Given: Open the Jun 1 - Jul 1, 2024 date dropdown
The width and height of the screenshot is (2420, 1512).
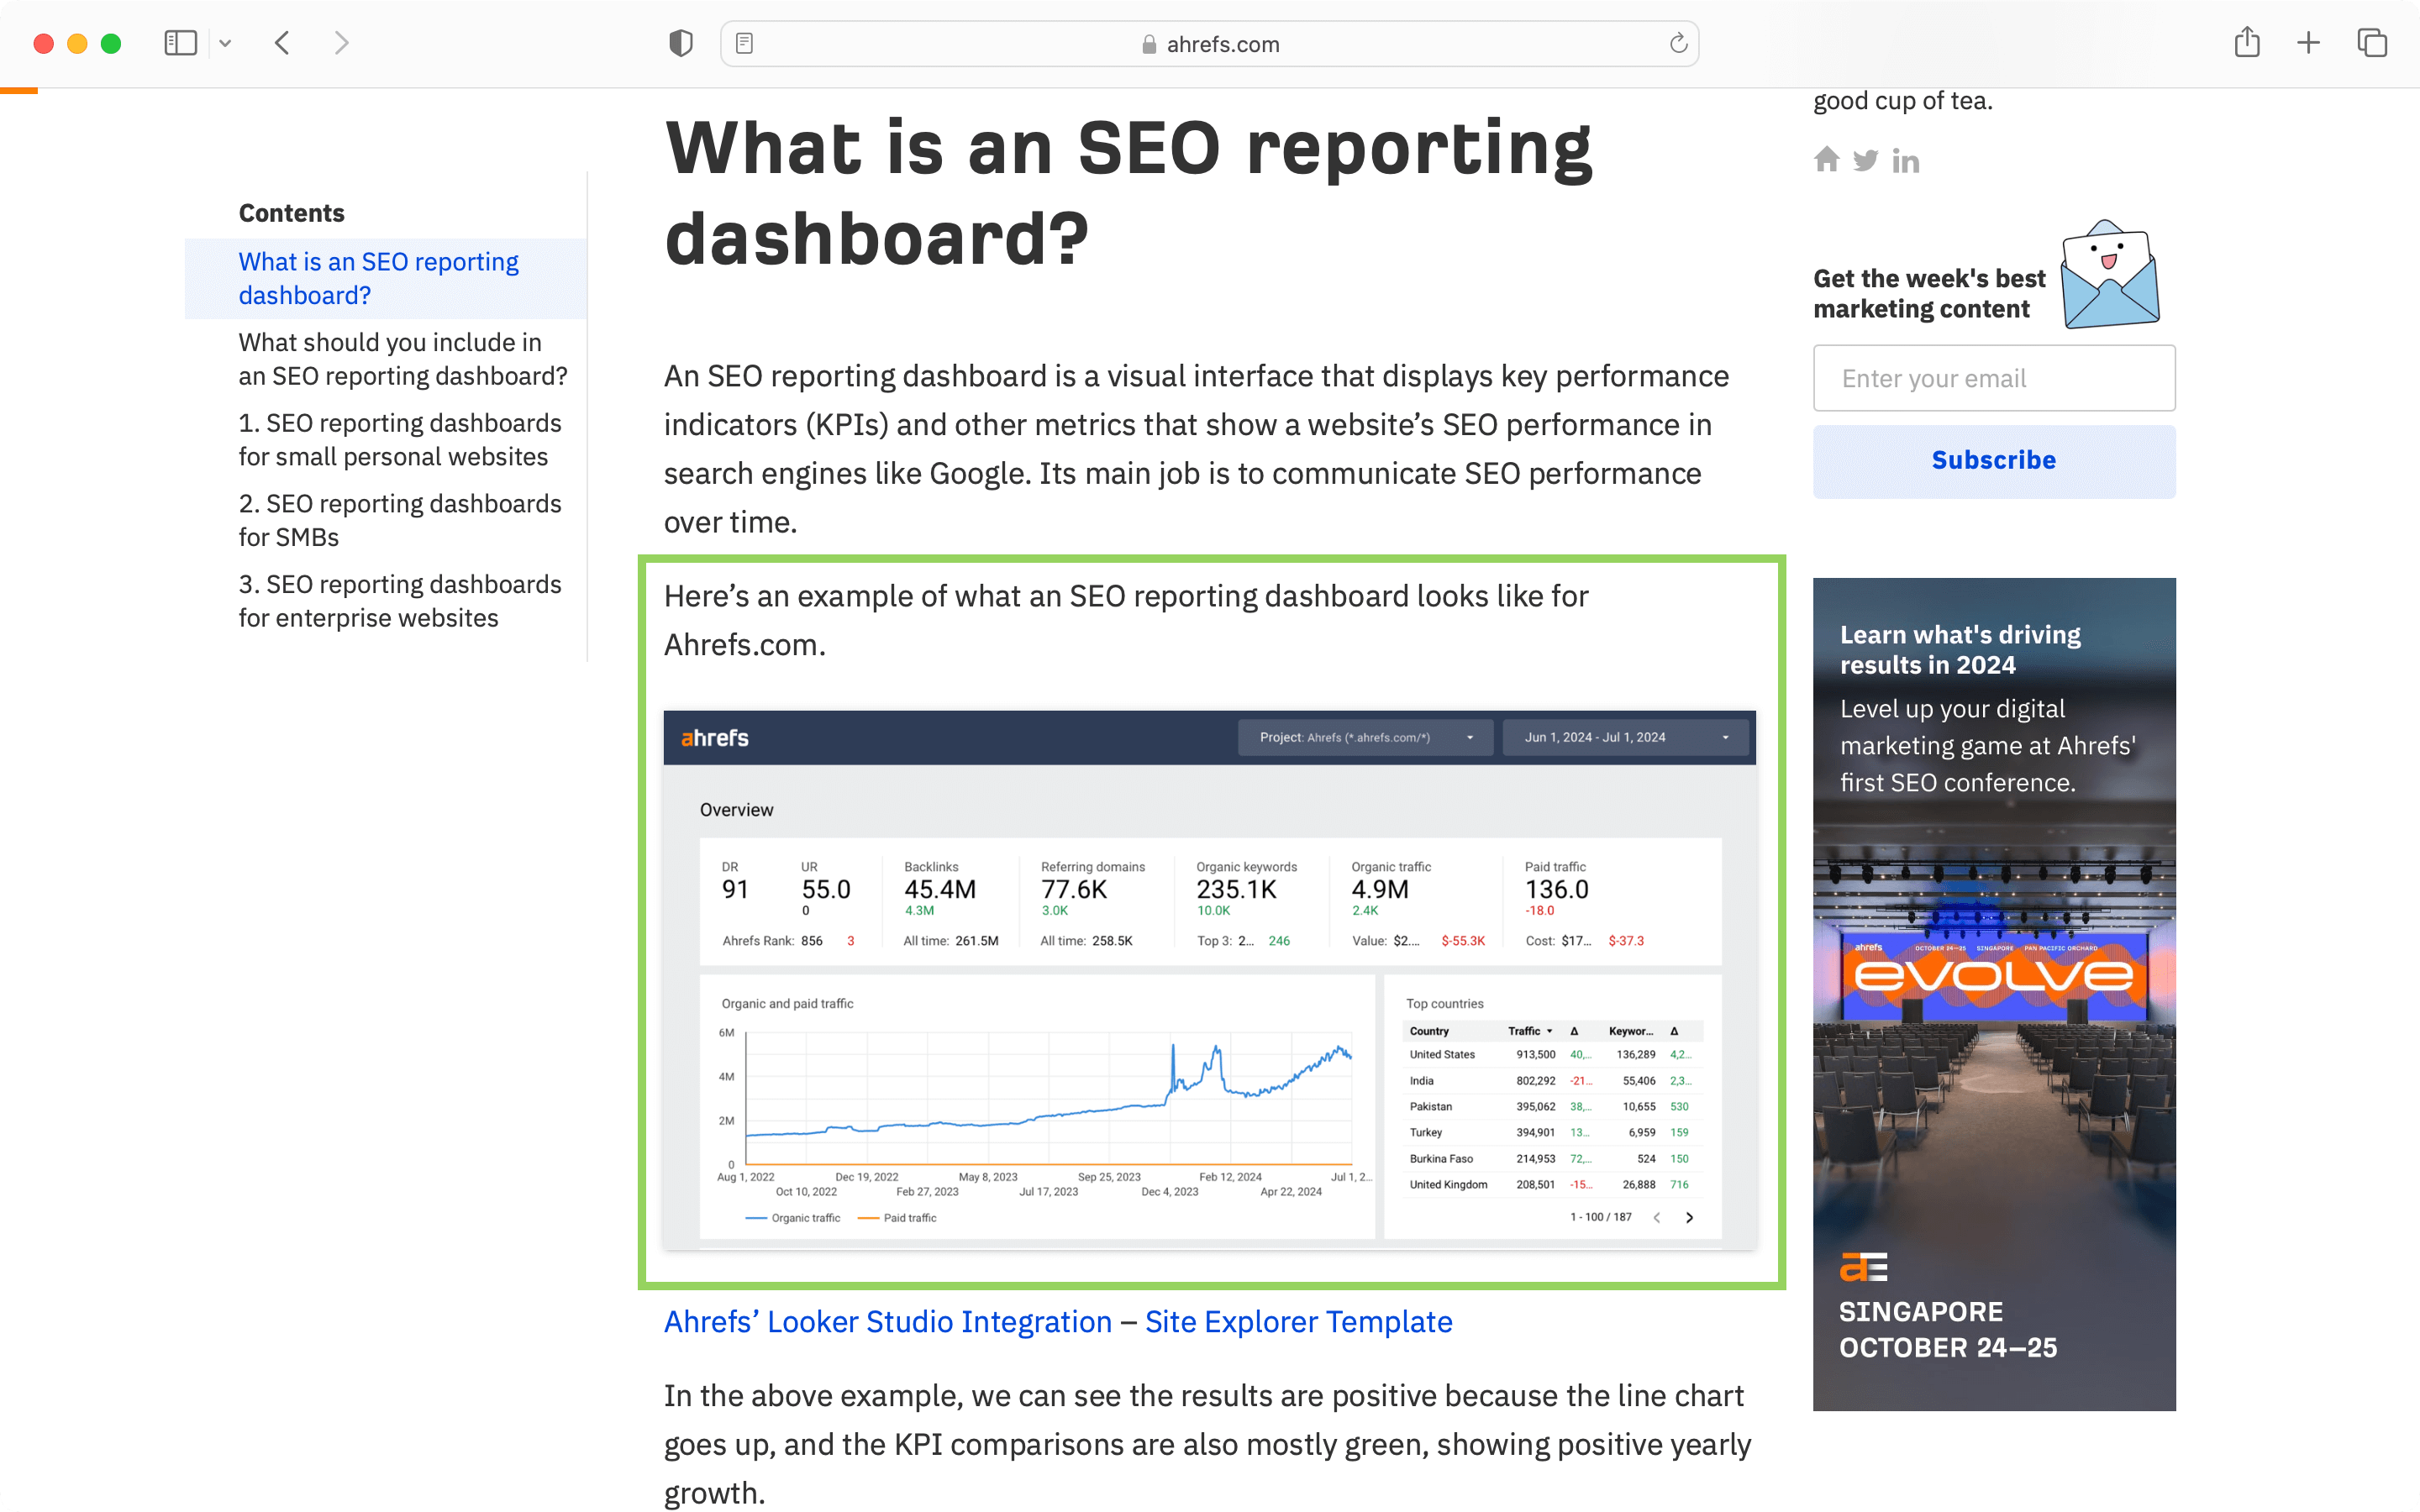Looking at the screenshot, I should [x=1626, y=738].
